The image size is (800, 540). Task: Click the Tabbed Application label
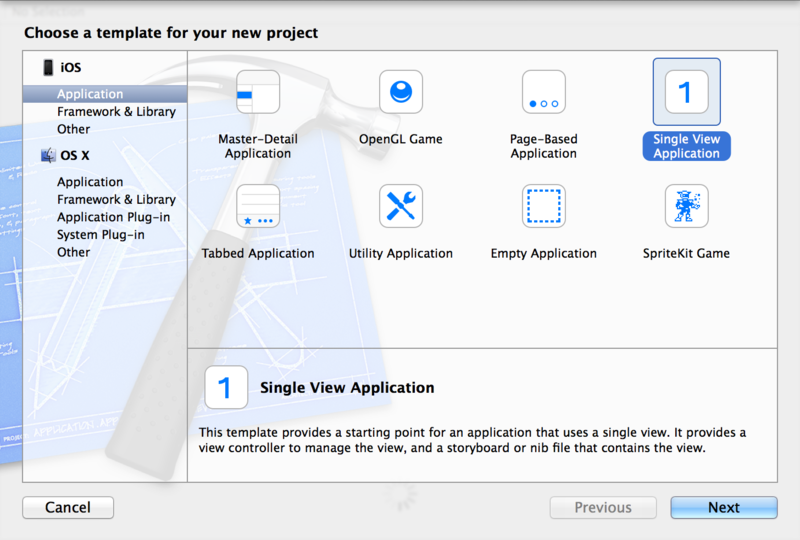pos(258,253)
